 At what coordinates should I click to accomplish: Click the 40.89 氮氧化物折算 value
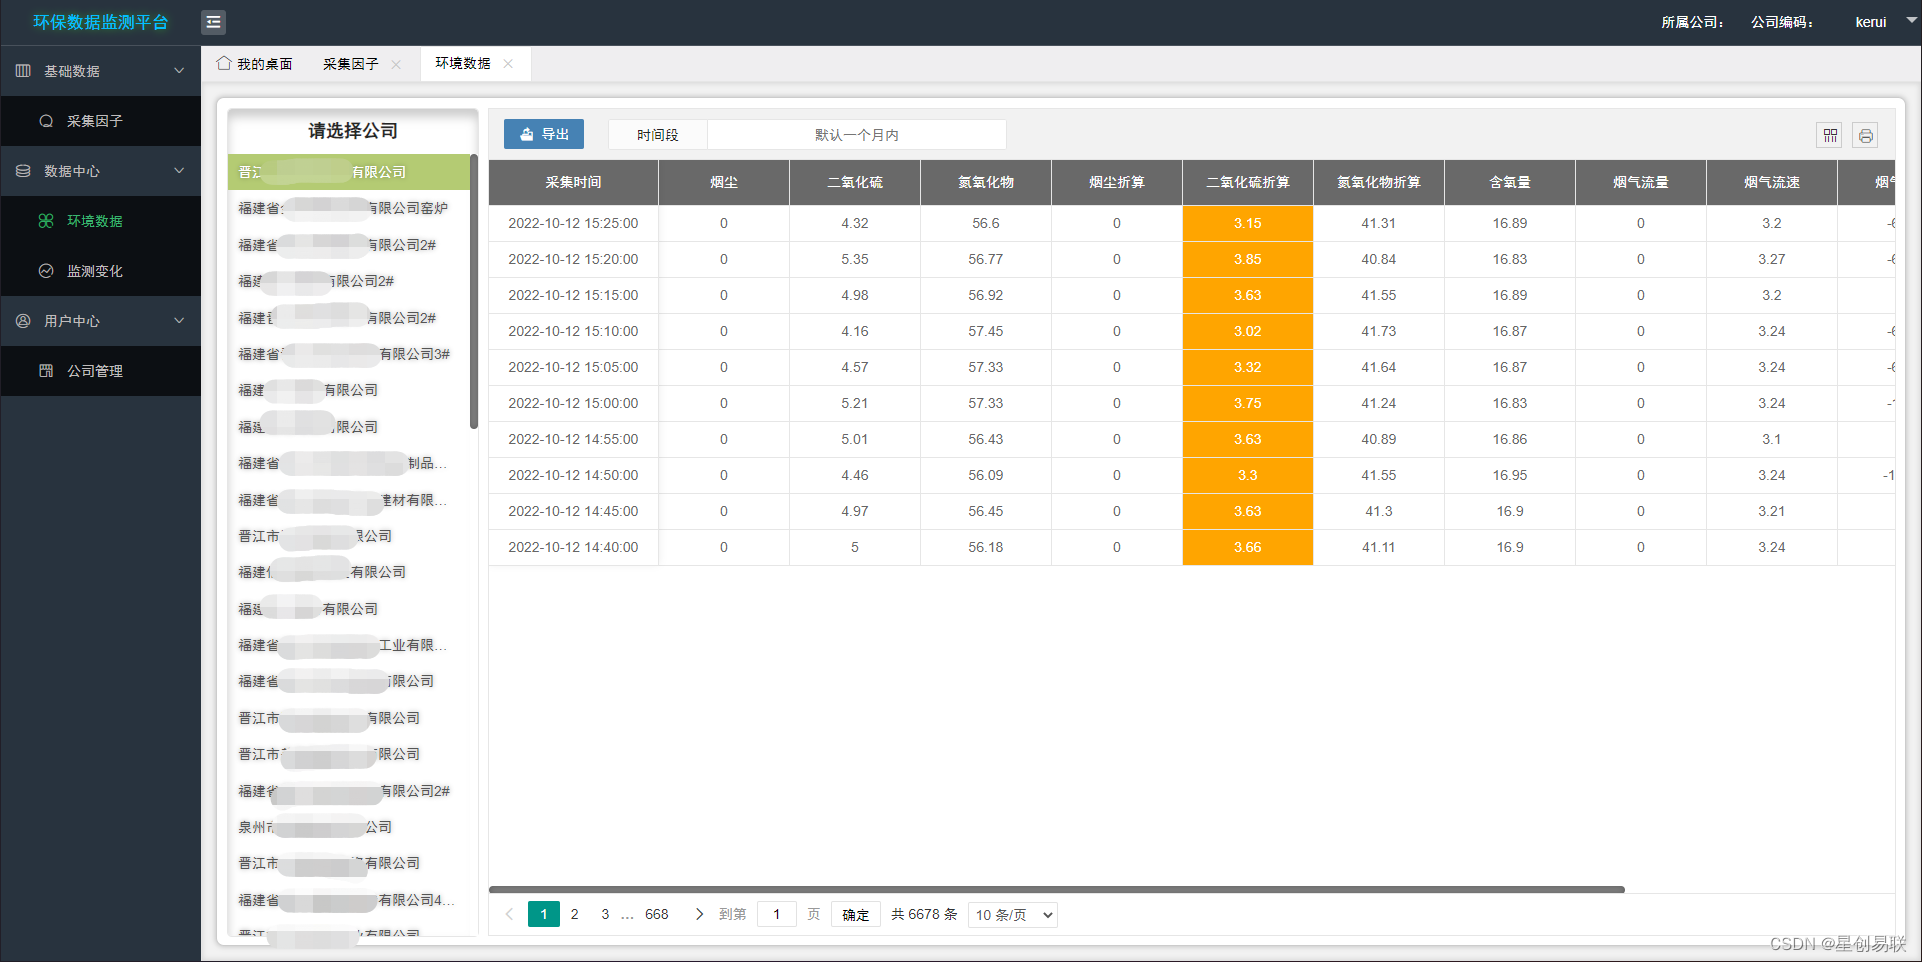[x=1378, y=439]
